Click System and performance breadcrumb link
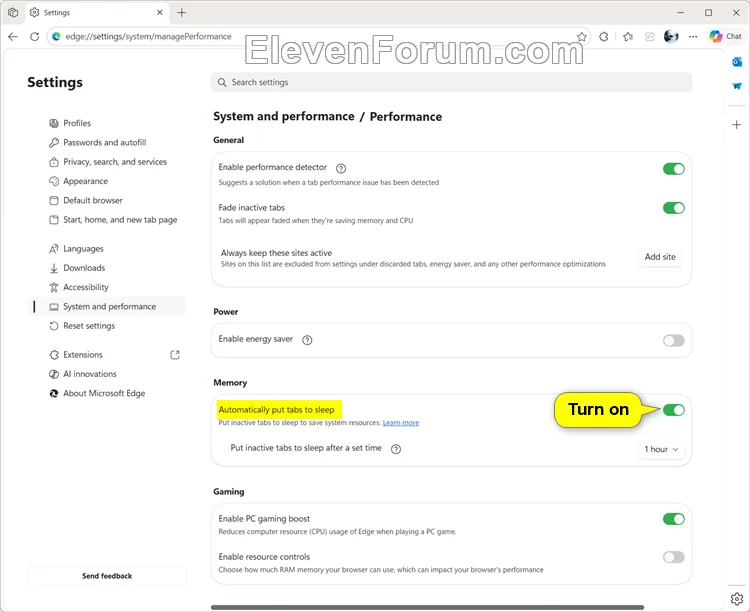750x612 pixels. (284, 116)
